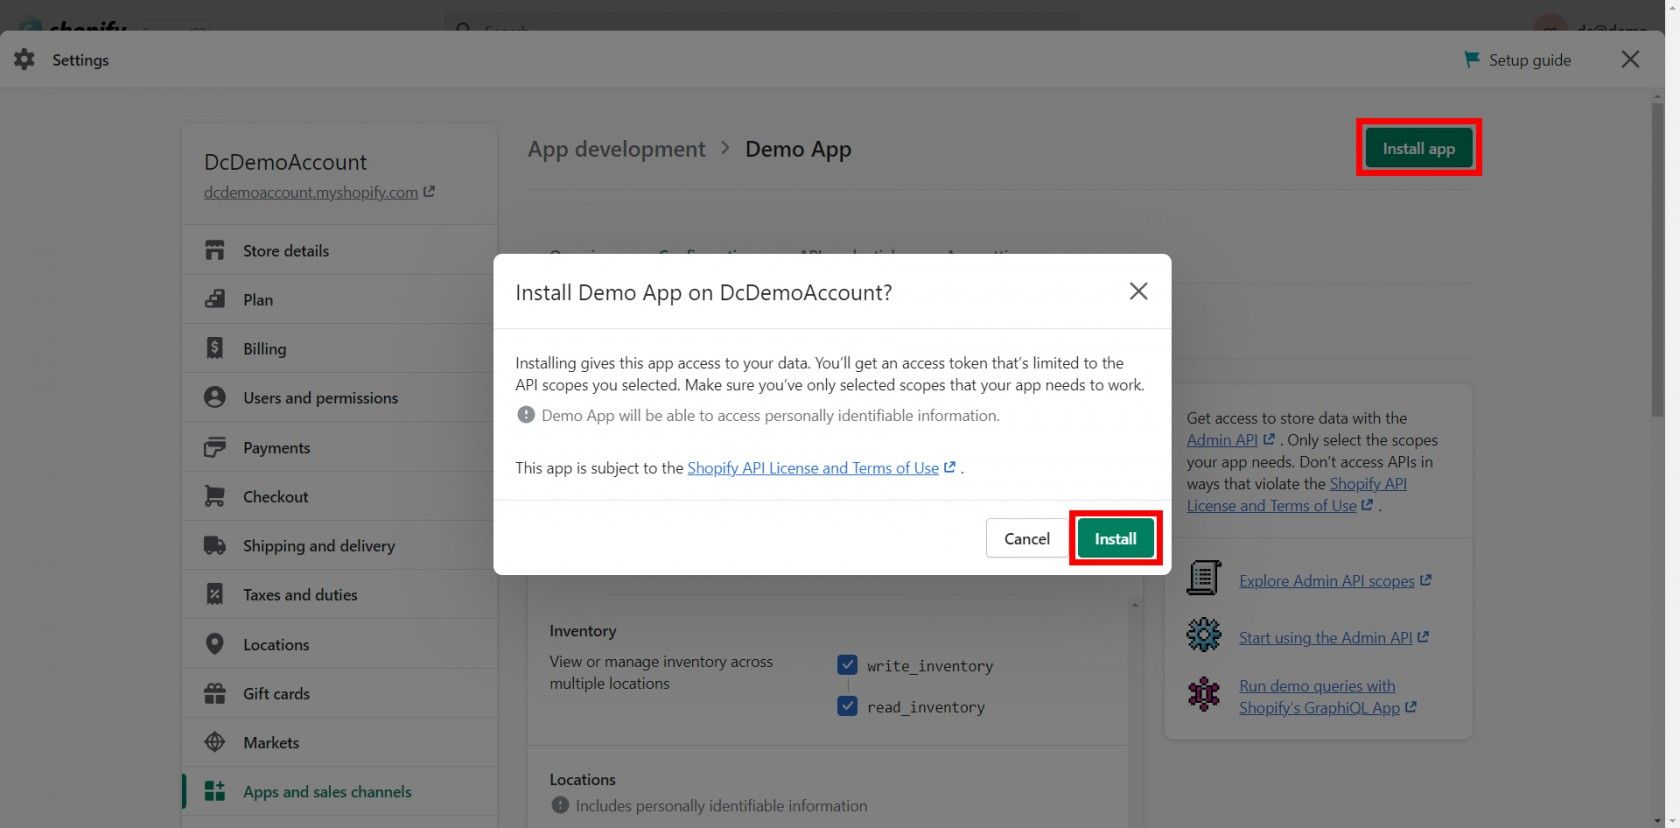The width and height of the screenshot is (1680, 828).
Task: Click the Billing dollar icon in sidebar
Action: [215, 348]
